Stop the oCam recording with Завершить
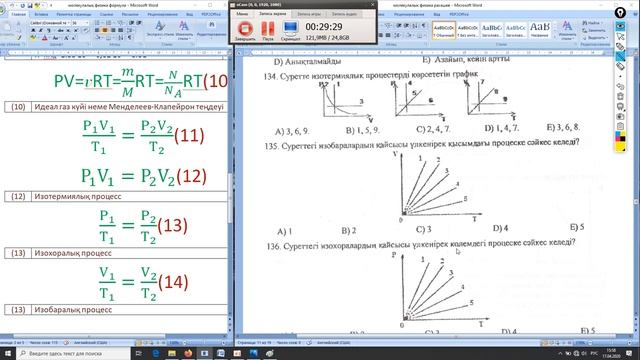 coord(245,31)
